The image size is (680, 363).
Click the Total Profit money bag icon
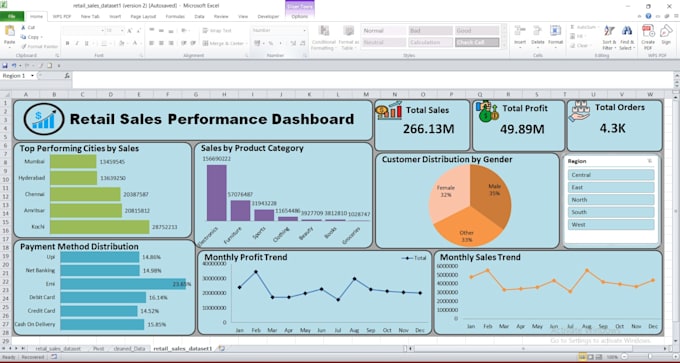pos(487,111)
